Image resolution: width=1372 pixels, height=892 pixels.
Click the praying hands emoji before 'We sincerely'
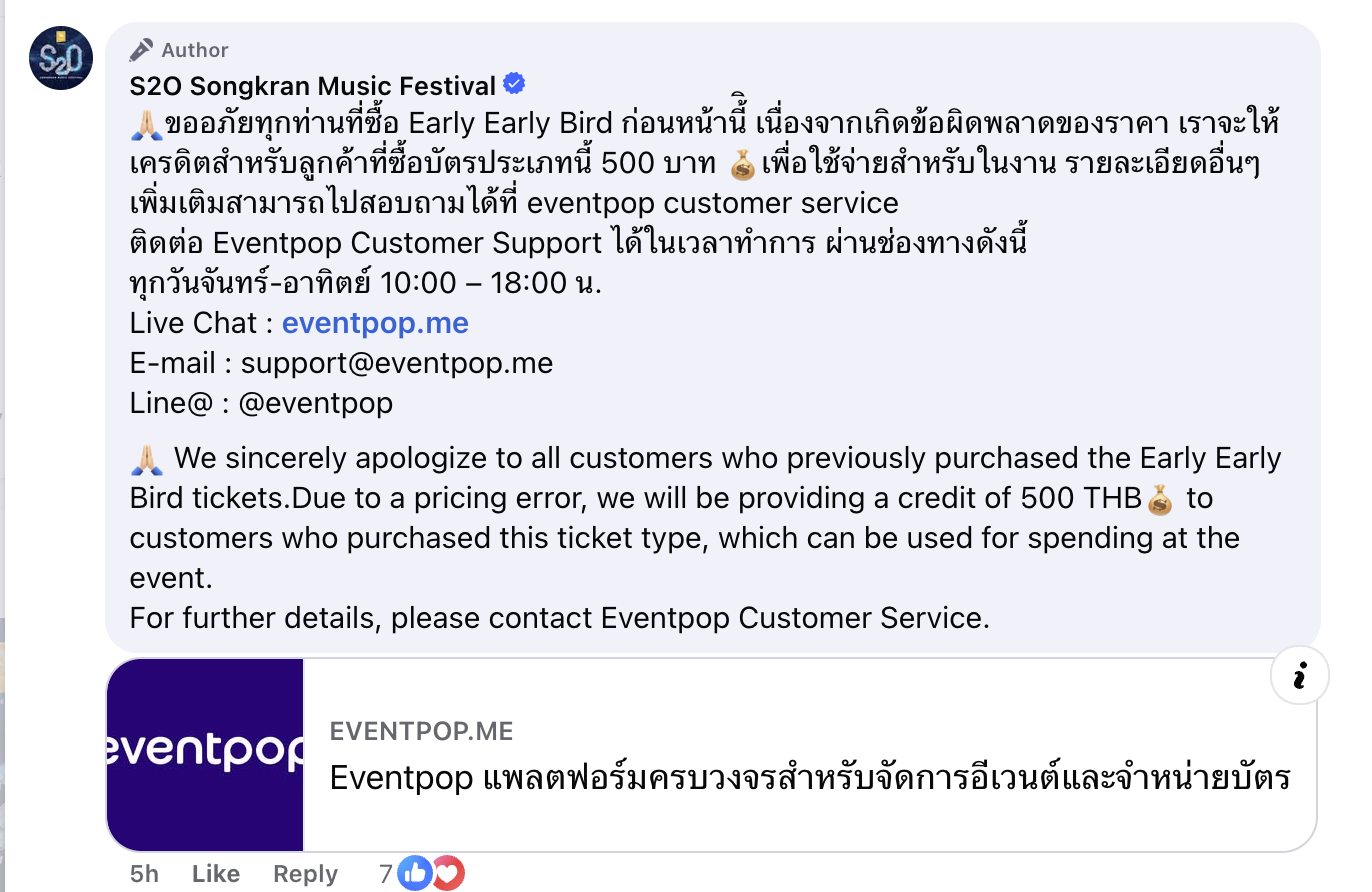pos(146,459)
